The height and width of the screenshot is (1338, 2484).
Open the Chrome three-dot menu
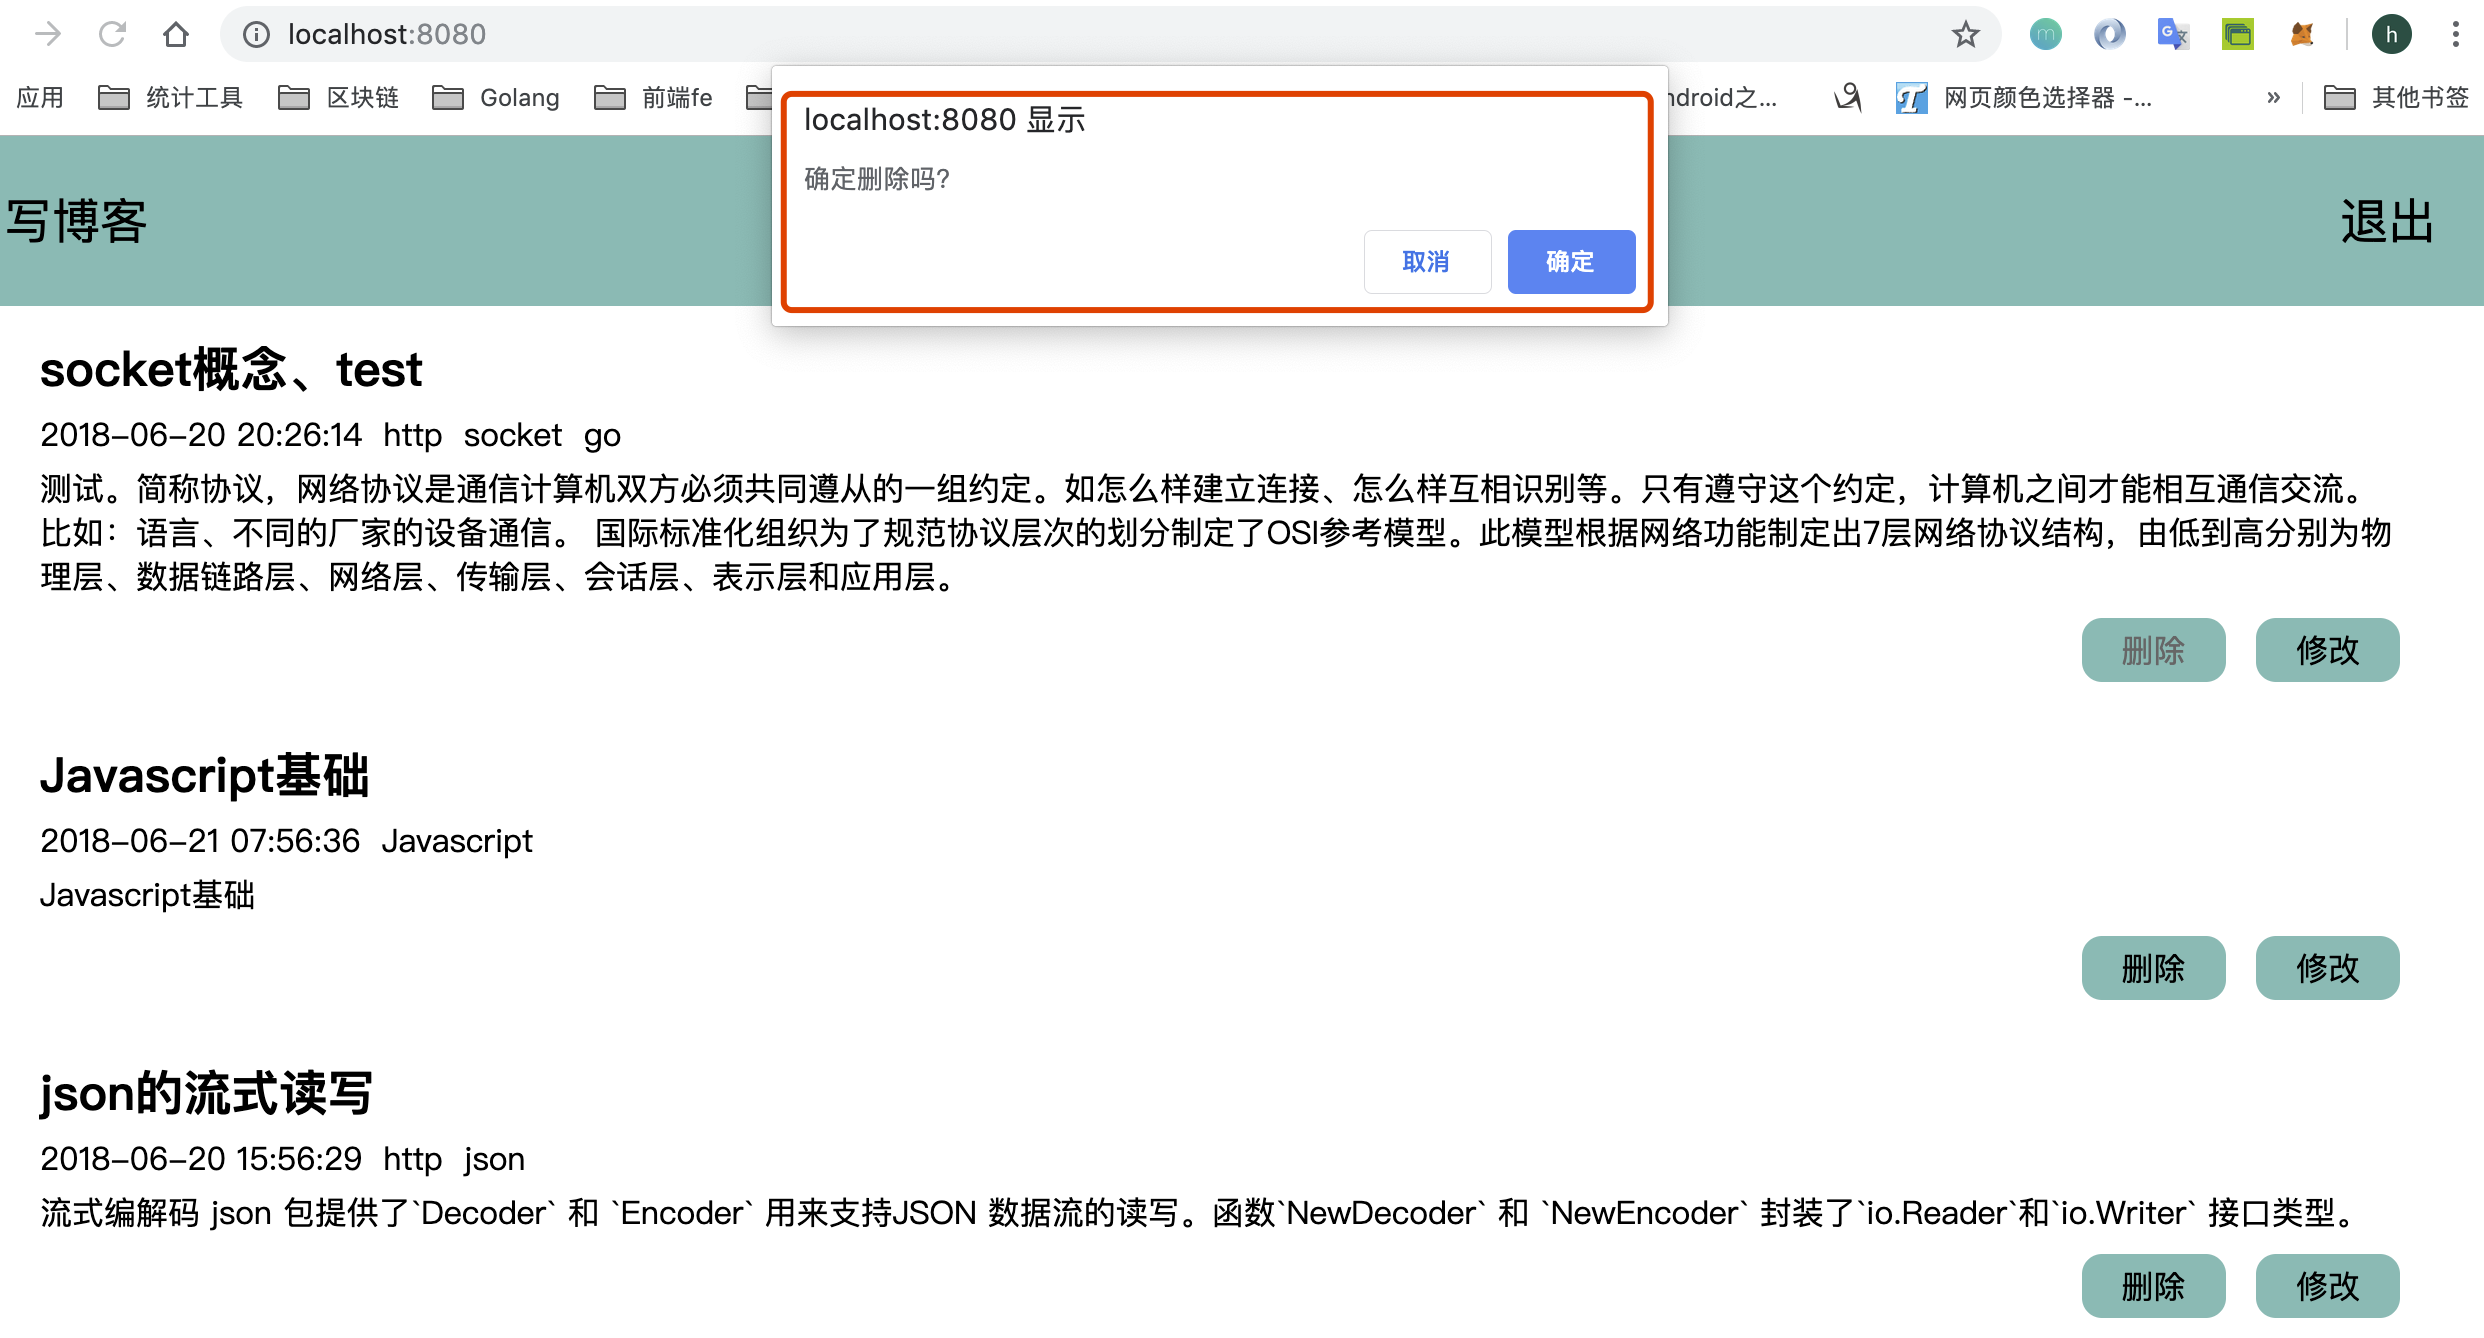point(2455,34)
